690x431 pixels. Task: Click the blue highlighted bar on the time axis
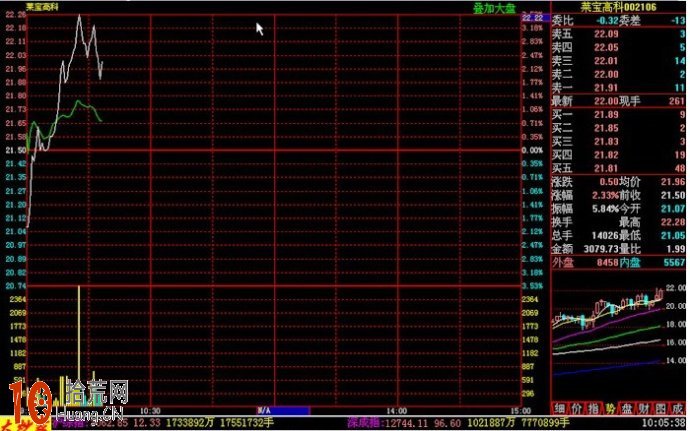click(283, 411)
